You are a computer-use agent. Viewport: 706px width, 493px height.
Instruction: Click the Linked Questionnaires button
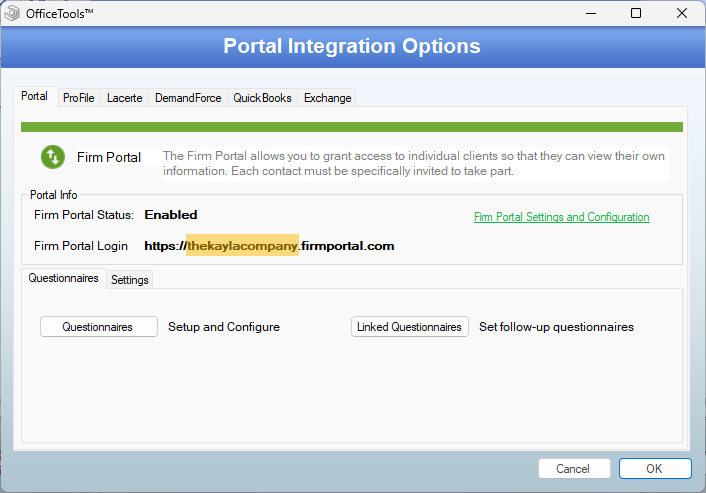[410, 326]
